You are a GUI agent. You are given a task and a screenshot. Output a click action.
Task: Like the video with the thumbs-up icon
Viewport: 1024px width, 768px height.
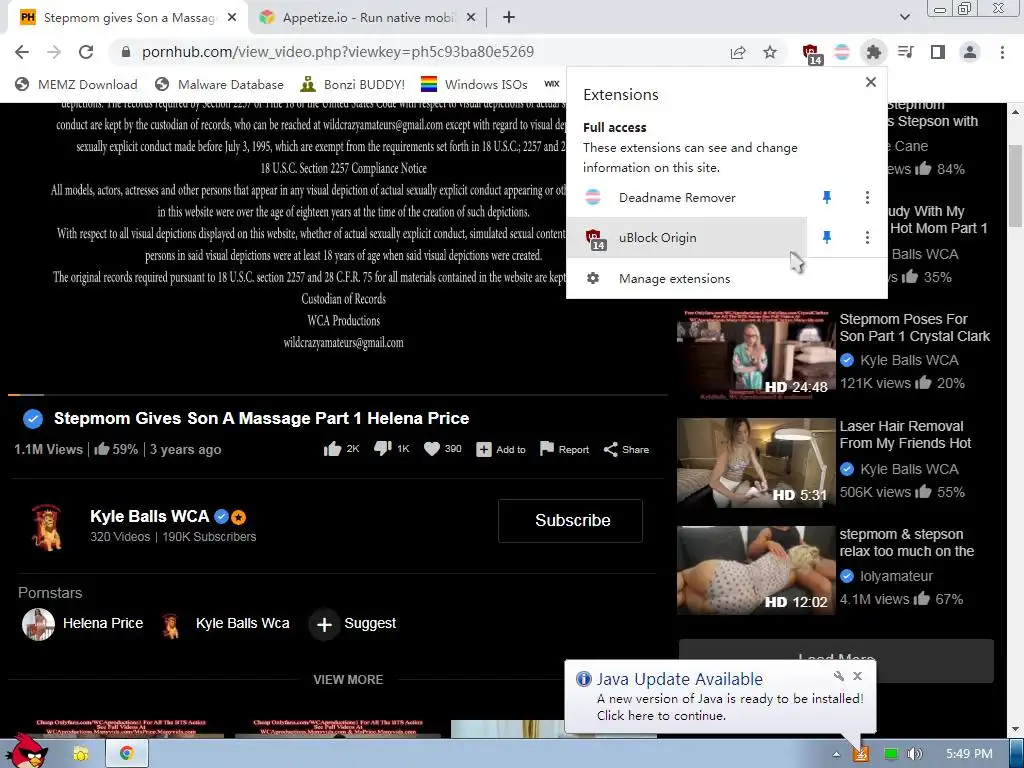(332, 449)
